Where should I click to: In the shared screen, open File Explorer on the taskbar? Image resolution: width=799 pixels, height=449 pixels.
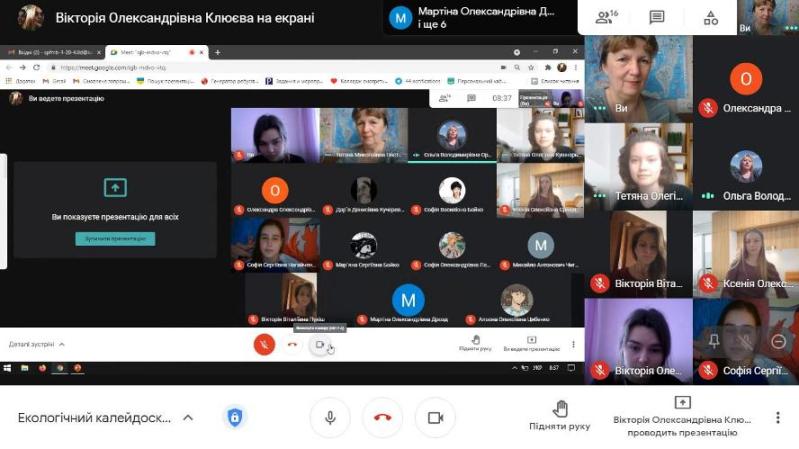tap(24, 368)
